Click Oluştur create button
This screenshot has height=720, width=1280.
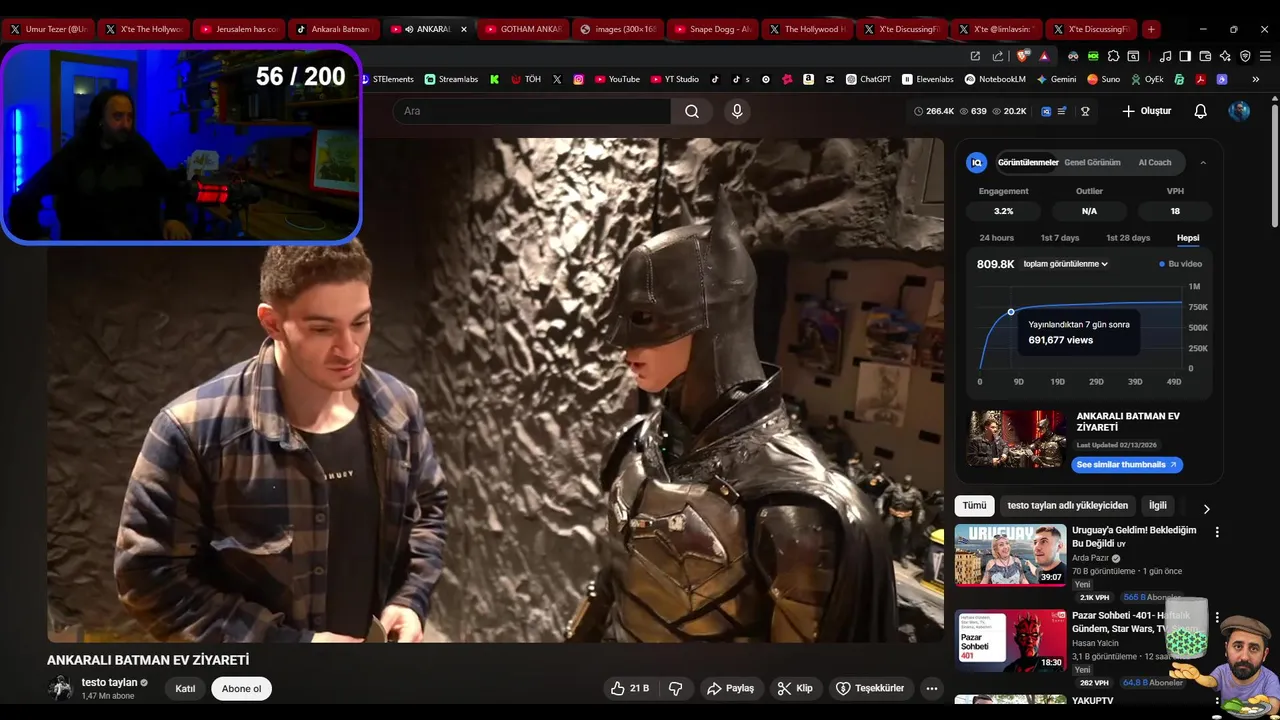(1146, 111)
